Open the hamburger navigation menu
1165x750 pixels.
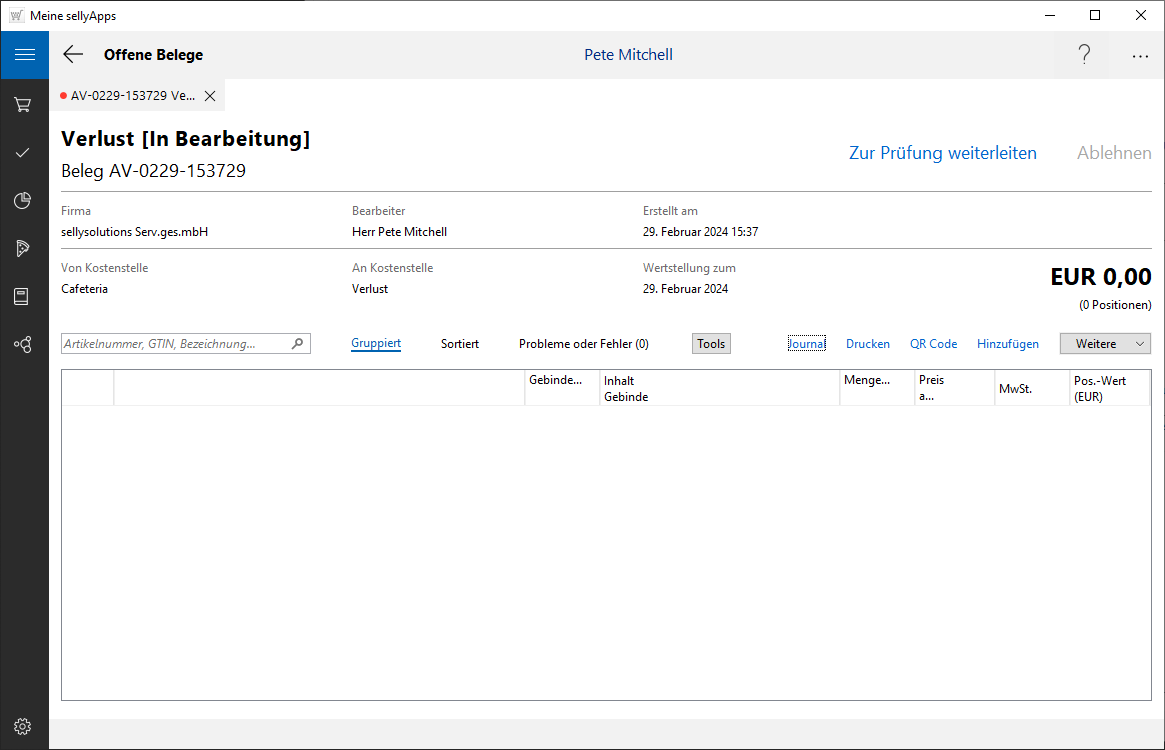click(x=24, y=55)
